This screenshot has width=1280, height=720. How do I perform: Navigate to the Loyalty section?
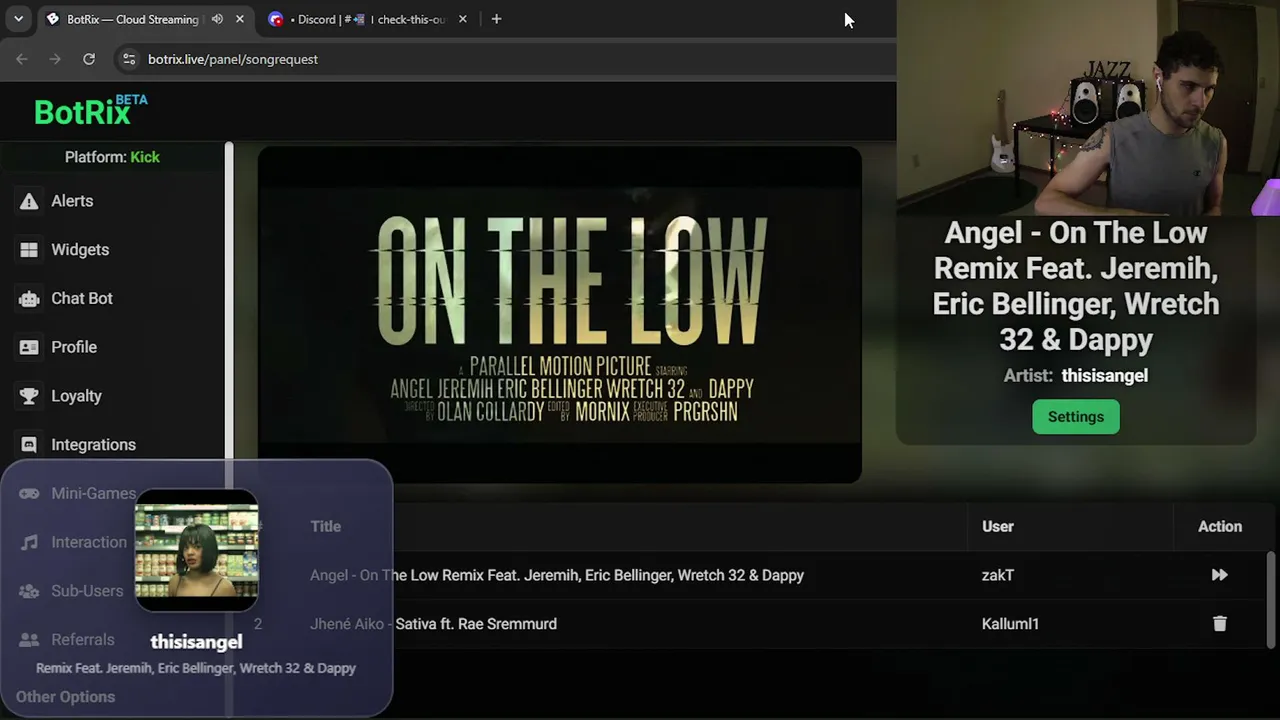tap(76, 396)
